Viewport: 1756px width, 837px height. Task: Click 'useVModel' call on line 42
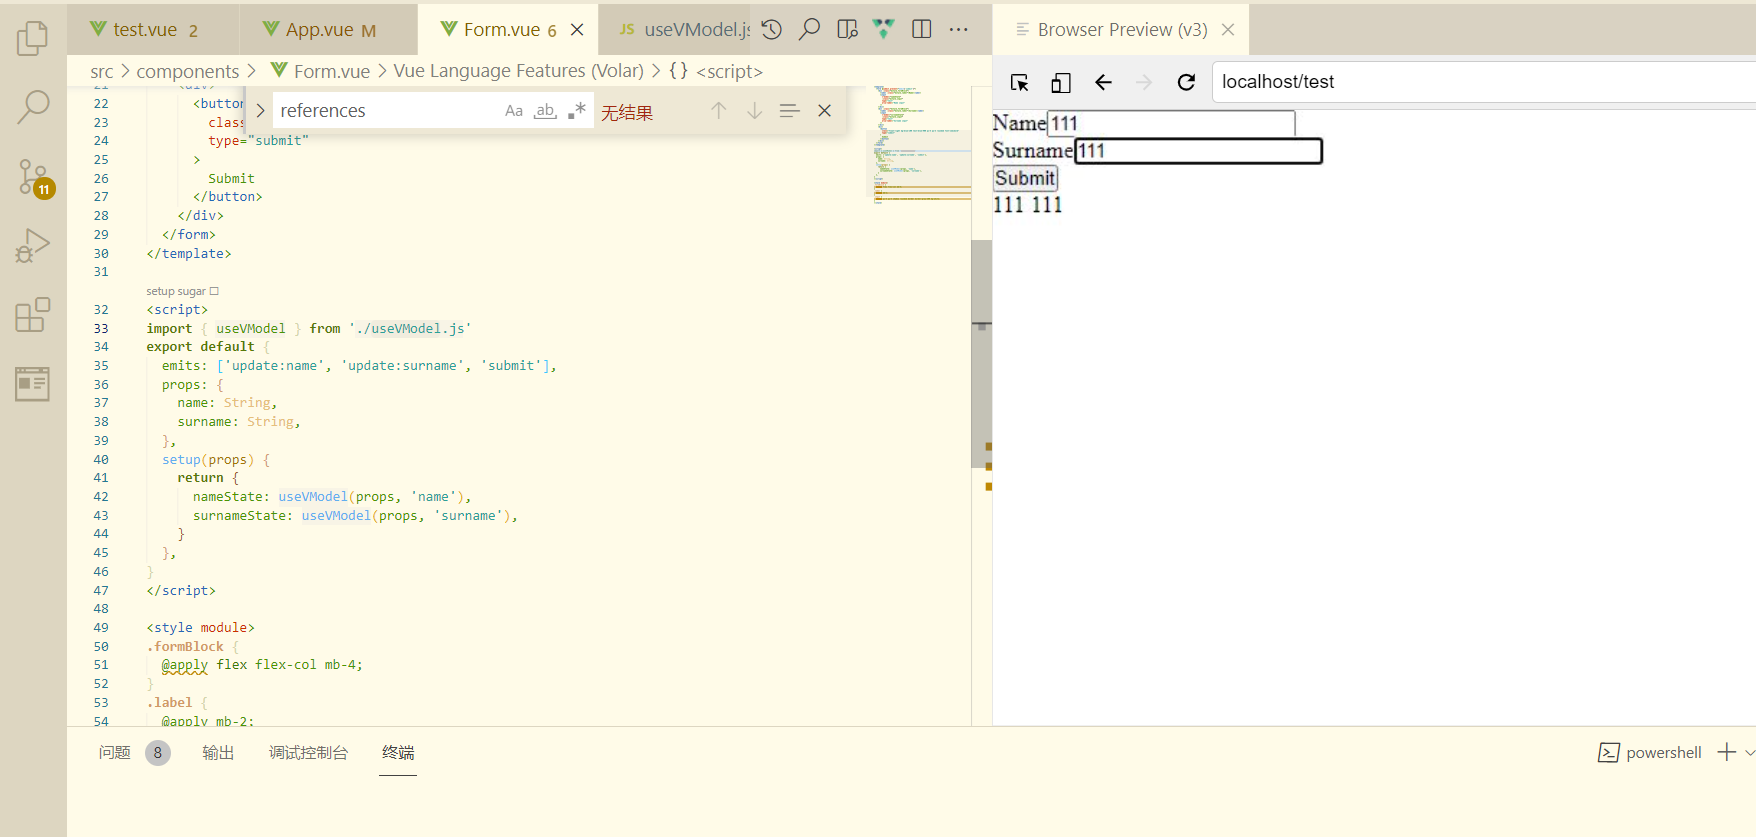313,497
